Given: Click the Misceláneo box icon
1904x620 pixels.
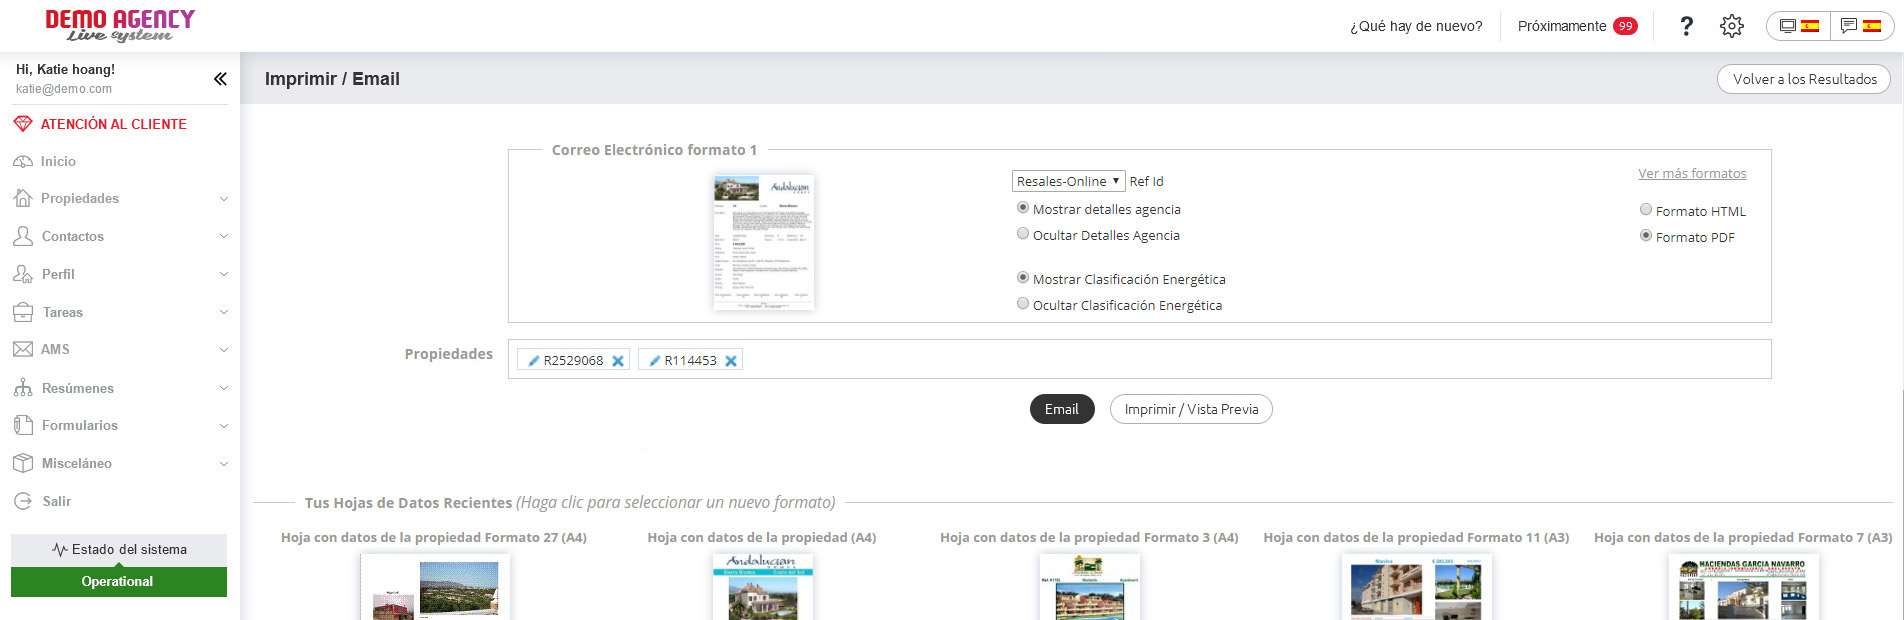Looking at the screenshot, I should point(23,463).
